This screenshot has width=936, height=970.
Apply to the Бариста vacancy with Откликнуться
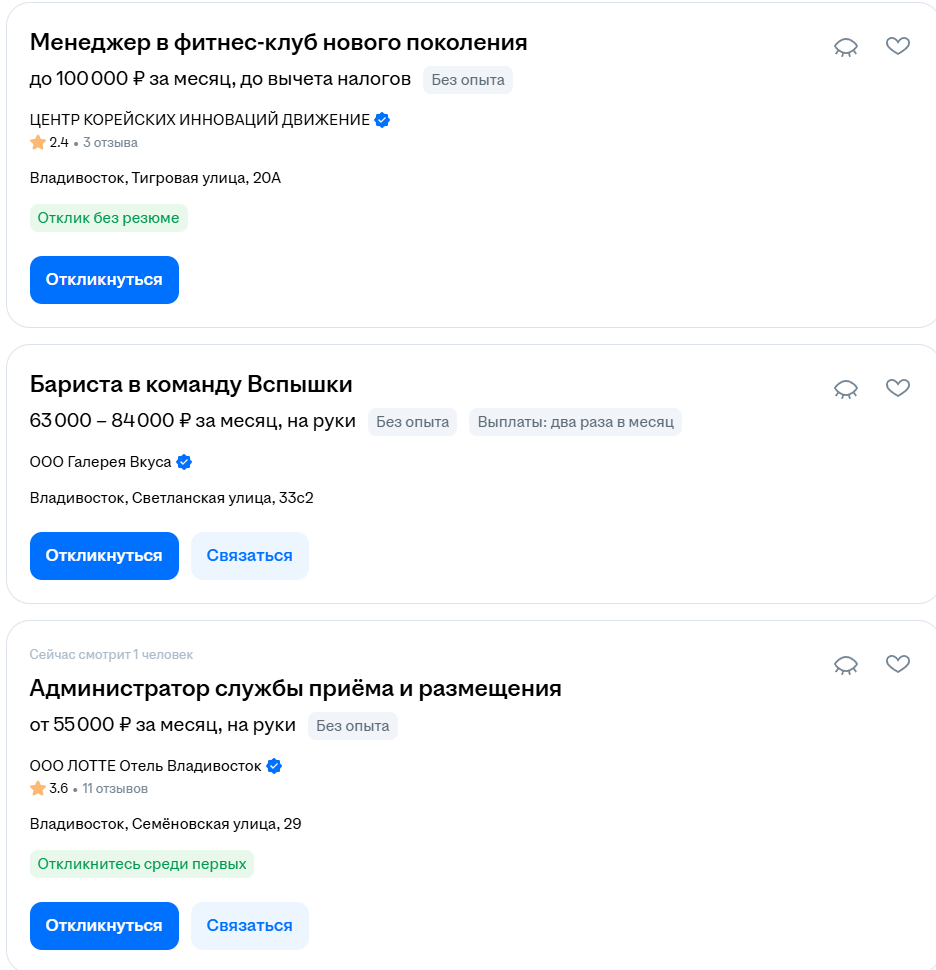point(104,556)
